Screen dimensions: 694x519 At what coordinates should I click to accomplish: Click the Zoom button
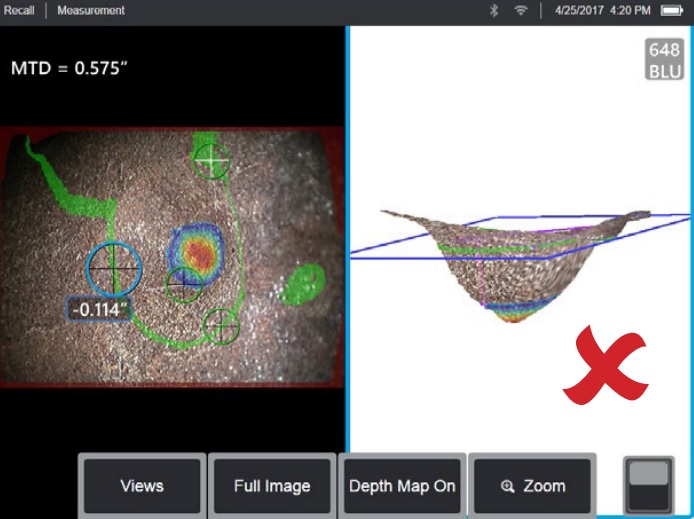tap(532, 486)
